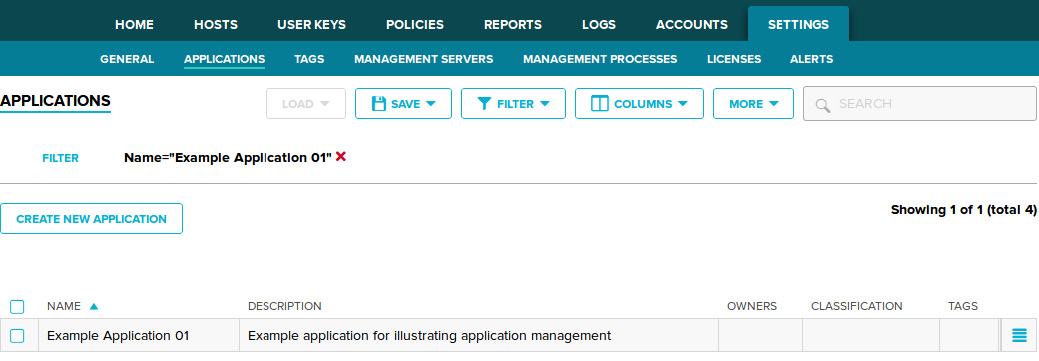This screenshot has width=1039, height=361.
Task: Click CREATE NEW APPLICATION button
Action: point(91,219)
